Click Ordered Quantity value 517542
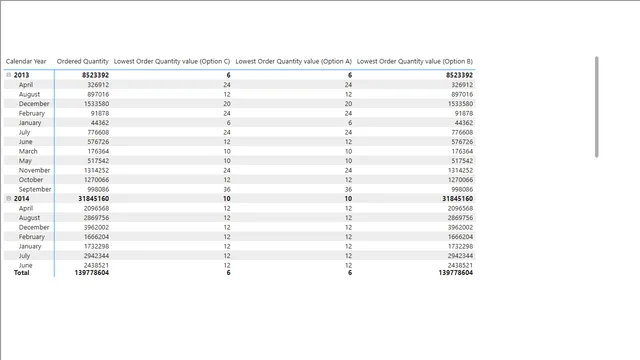Viewport: 640px width, 360px height. coord(98,161)
